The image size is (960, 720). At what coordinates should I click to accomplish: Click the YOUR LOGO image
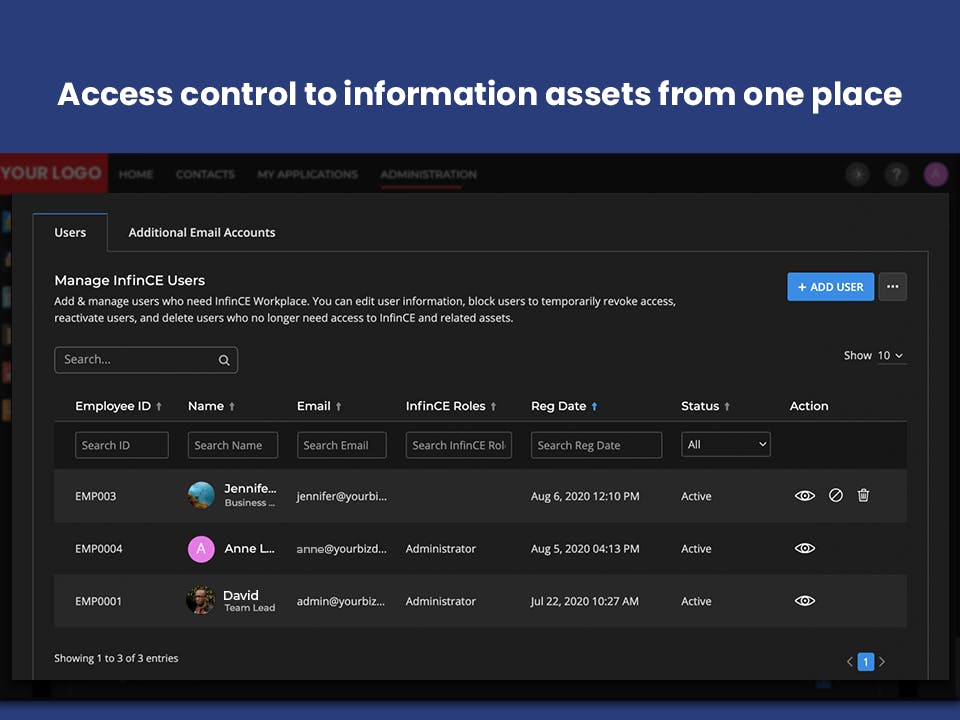pos(53,173)
